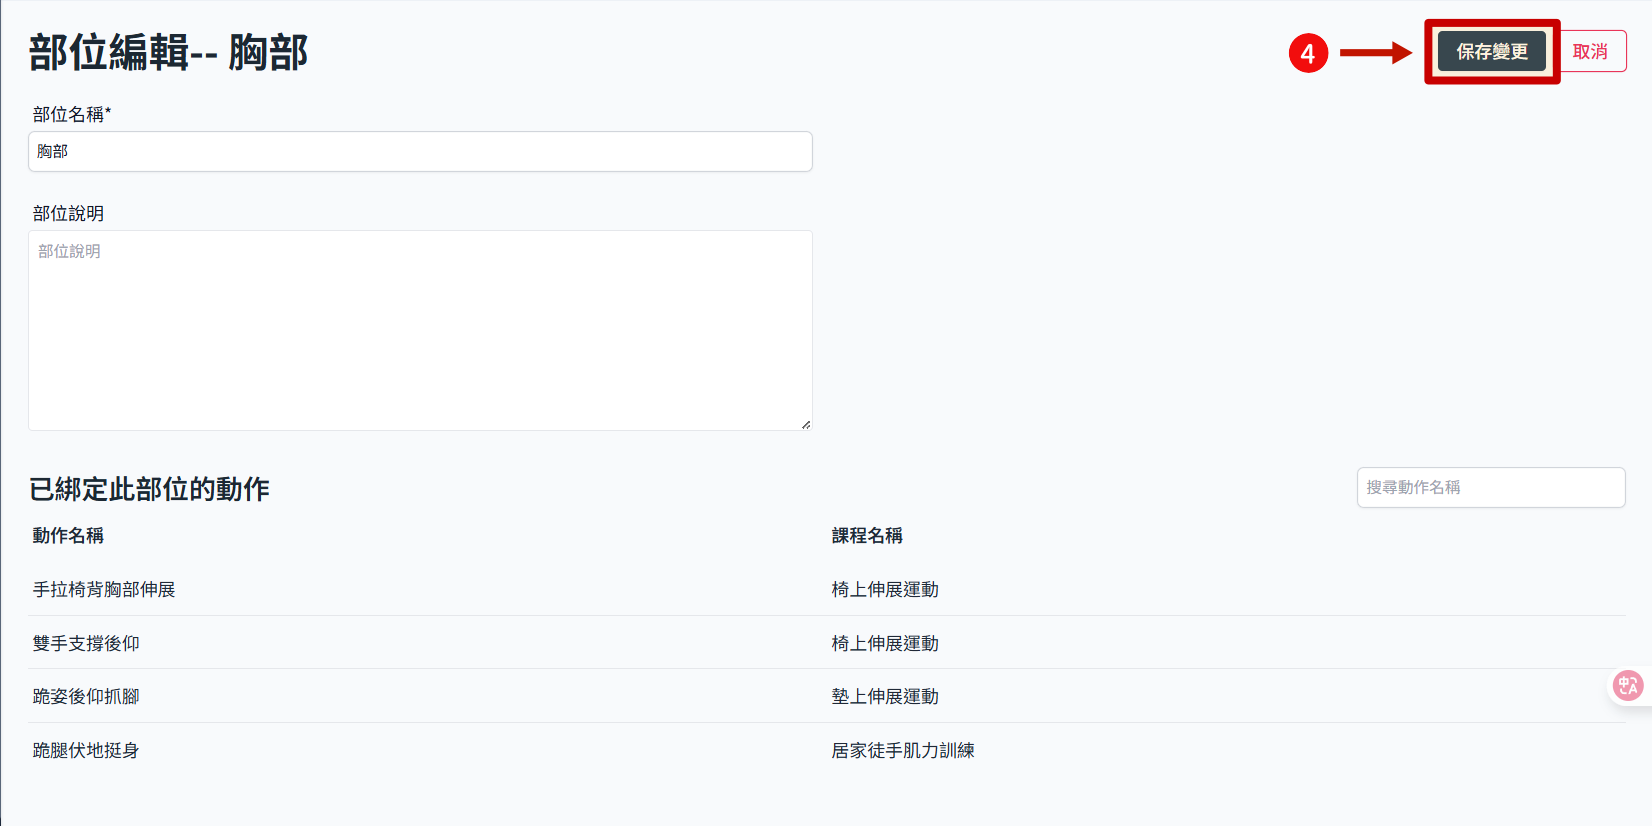Viewport: 1652px width, 826px height.
Task: Select the 跪姿後仰抓腳 action row
Action: (828, 696)
